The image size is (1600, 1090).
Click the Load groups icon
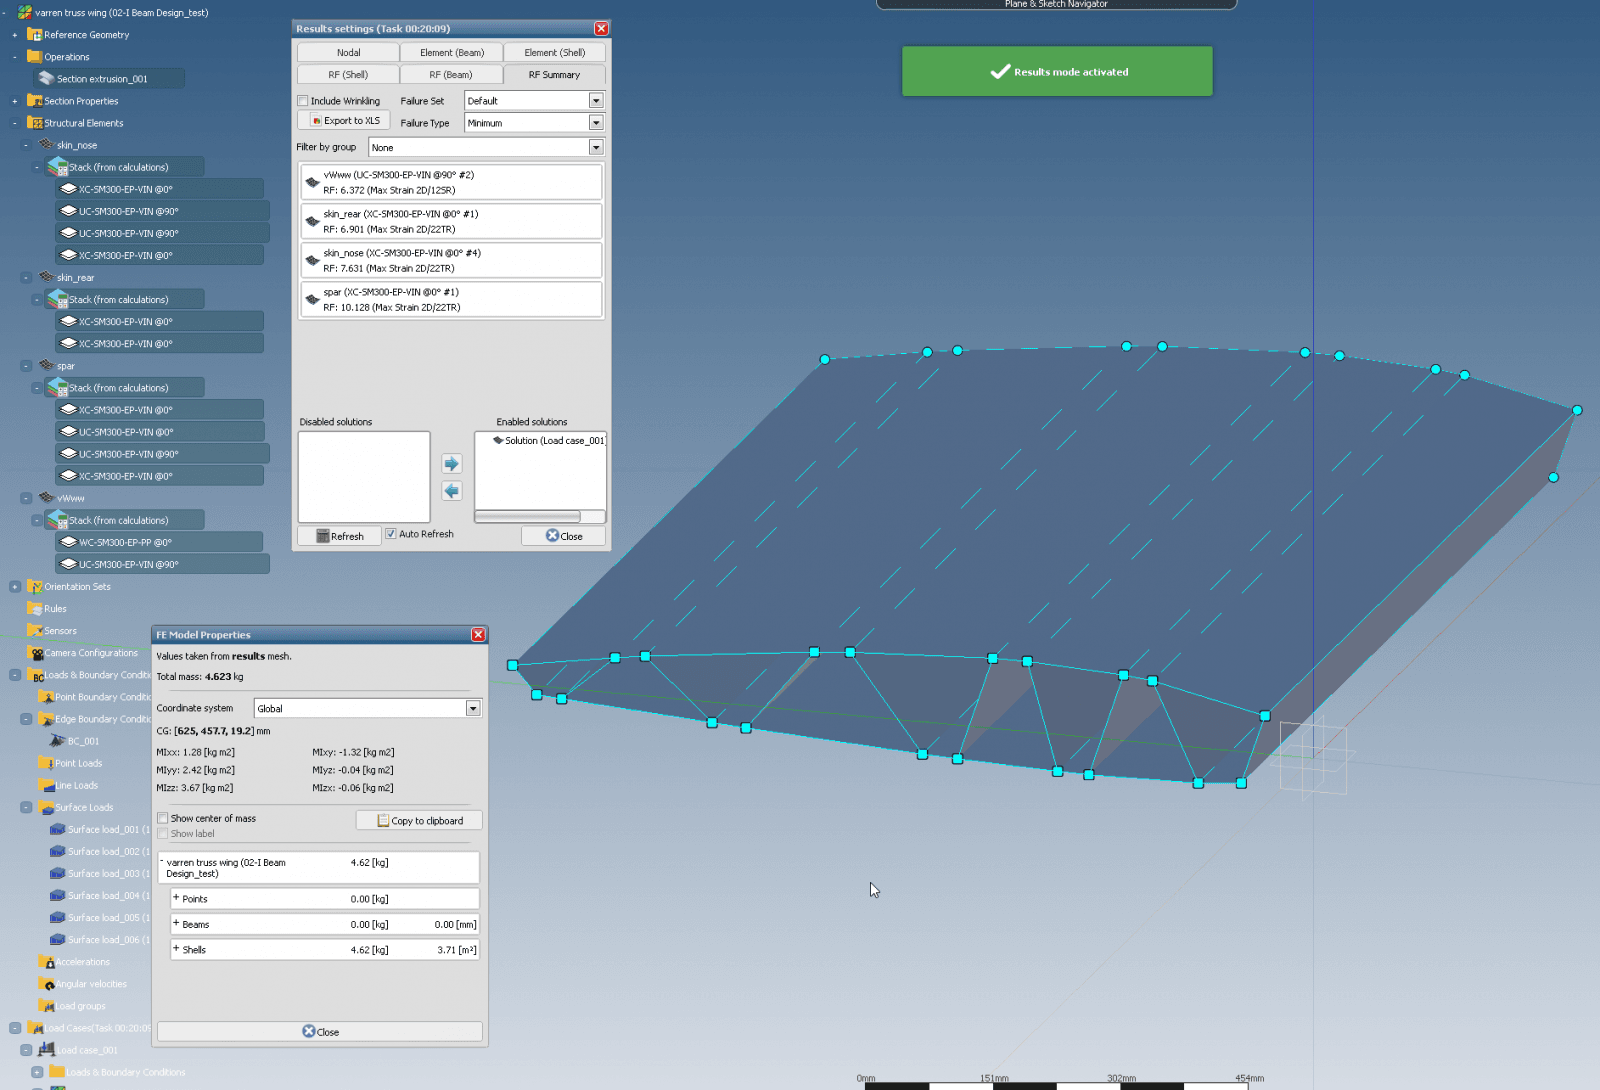(46, 1006)
